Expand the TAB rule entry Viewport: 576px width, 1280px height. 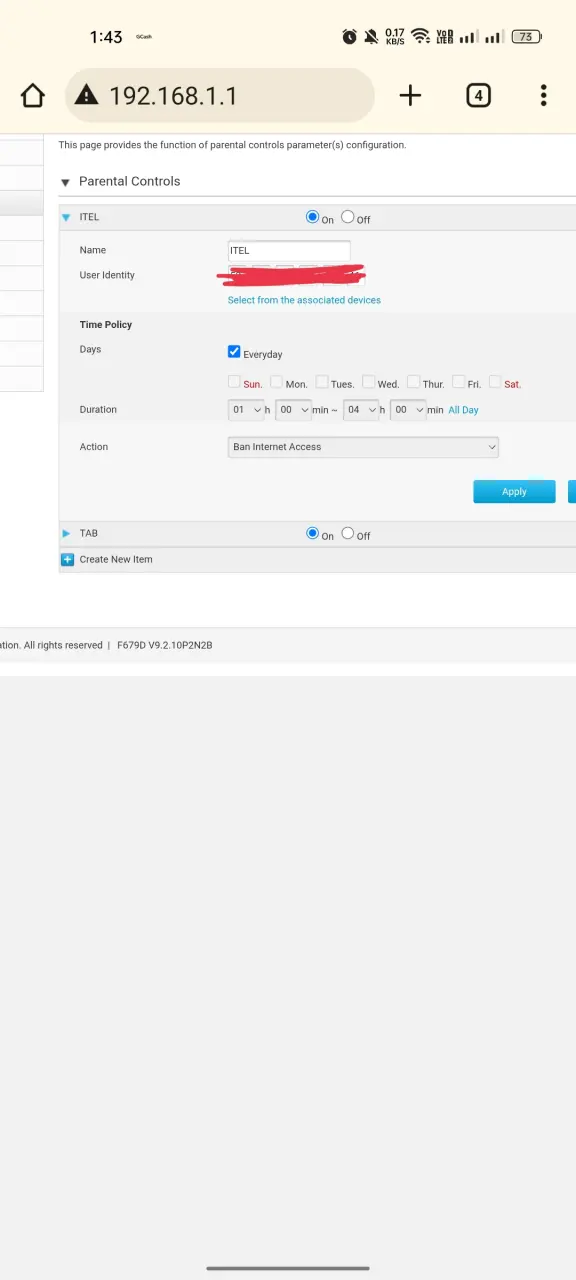coord(66,533)
